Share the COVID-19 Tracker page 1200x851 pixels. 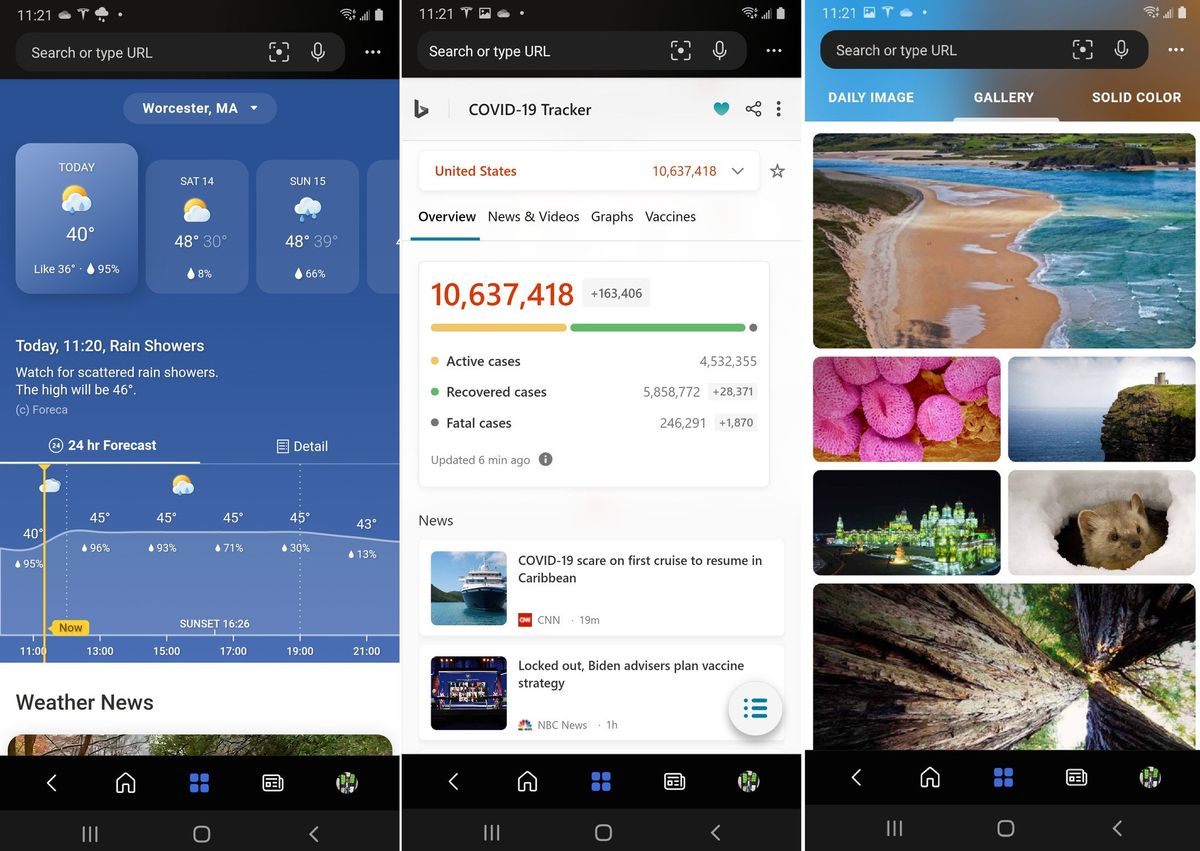pyautogui.click(x=753, y=108)
